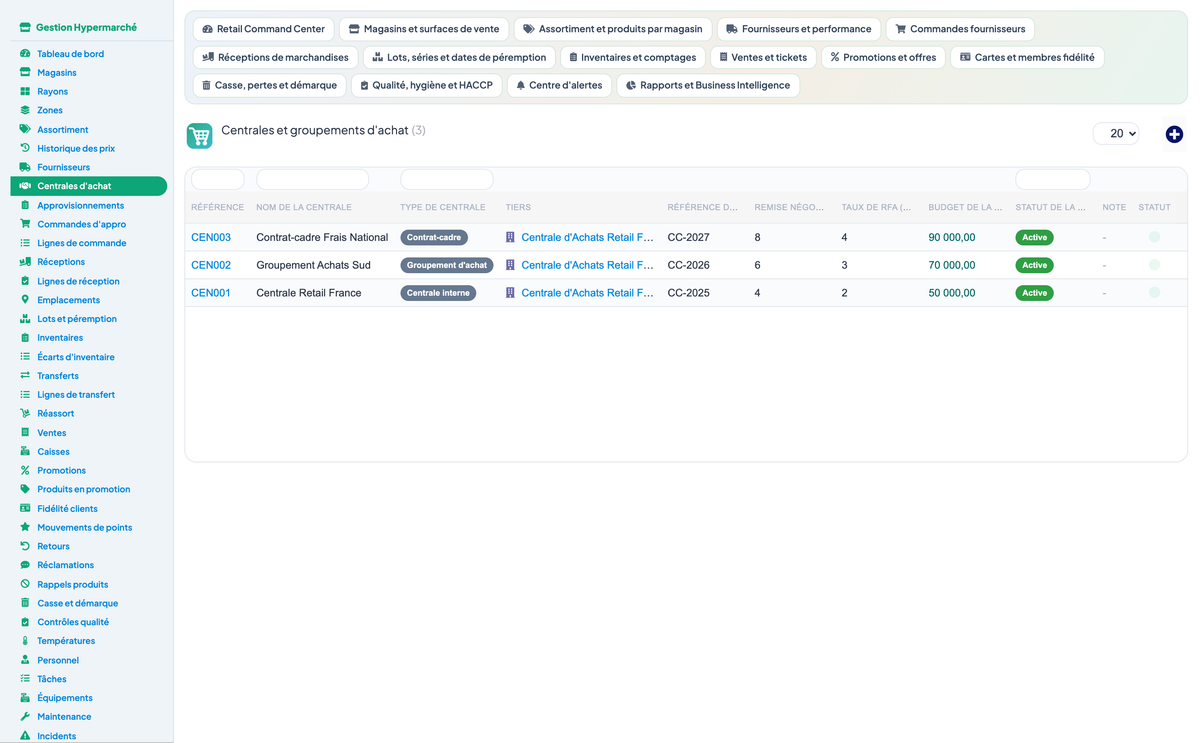Click the plus icon to add a centrale
This screenshot has height=743, width=1200.
[x=1174, y=134]
